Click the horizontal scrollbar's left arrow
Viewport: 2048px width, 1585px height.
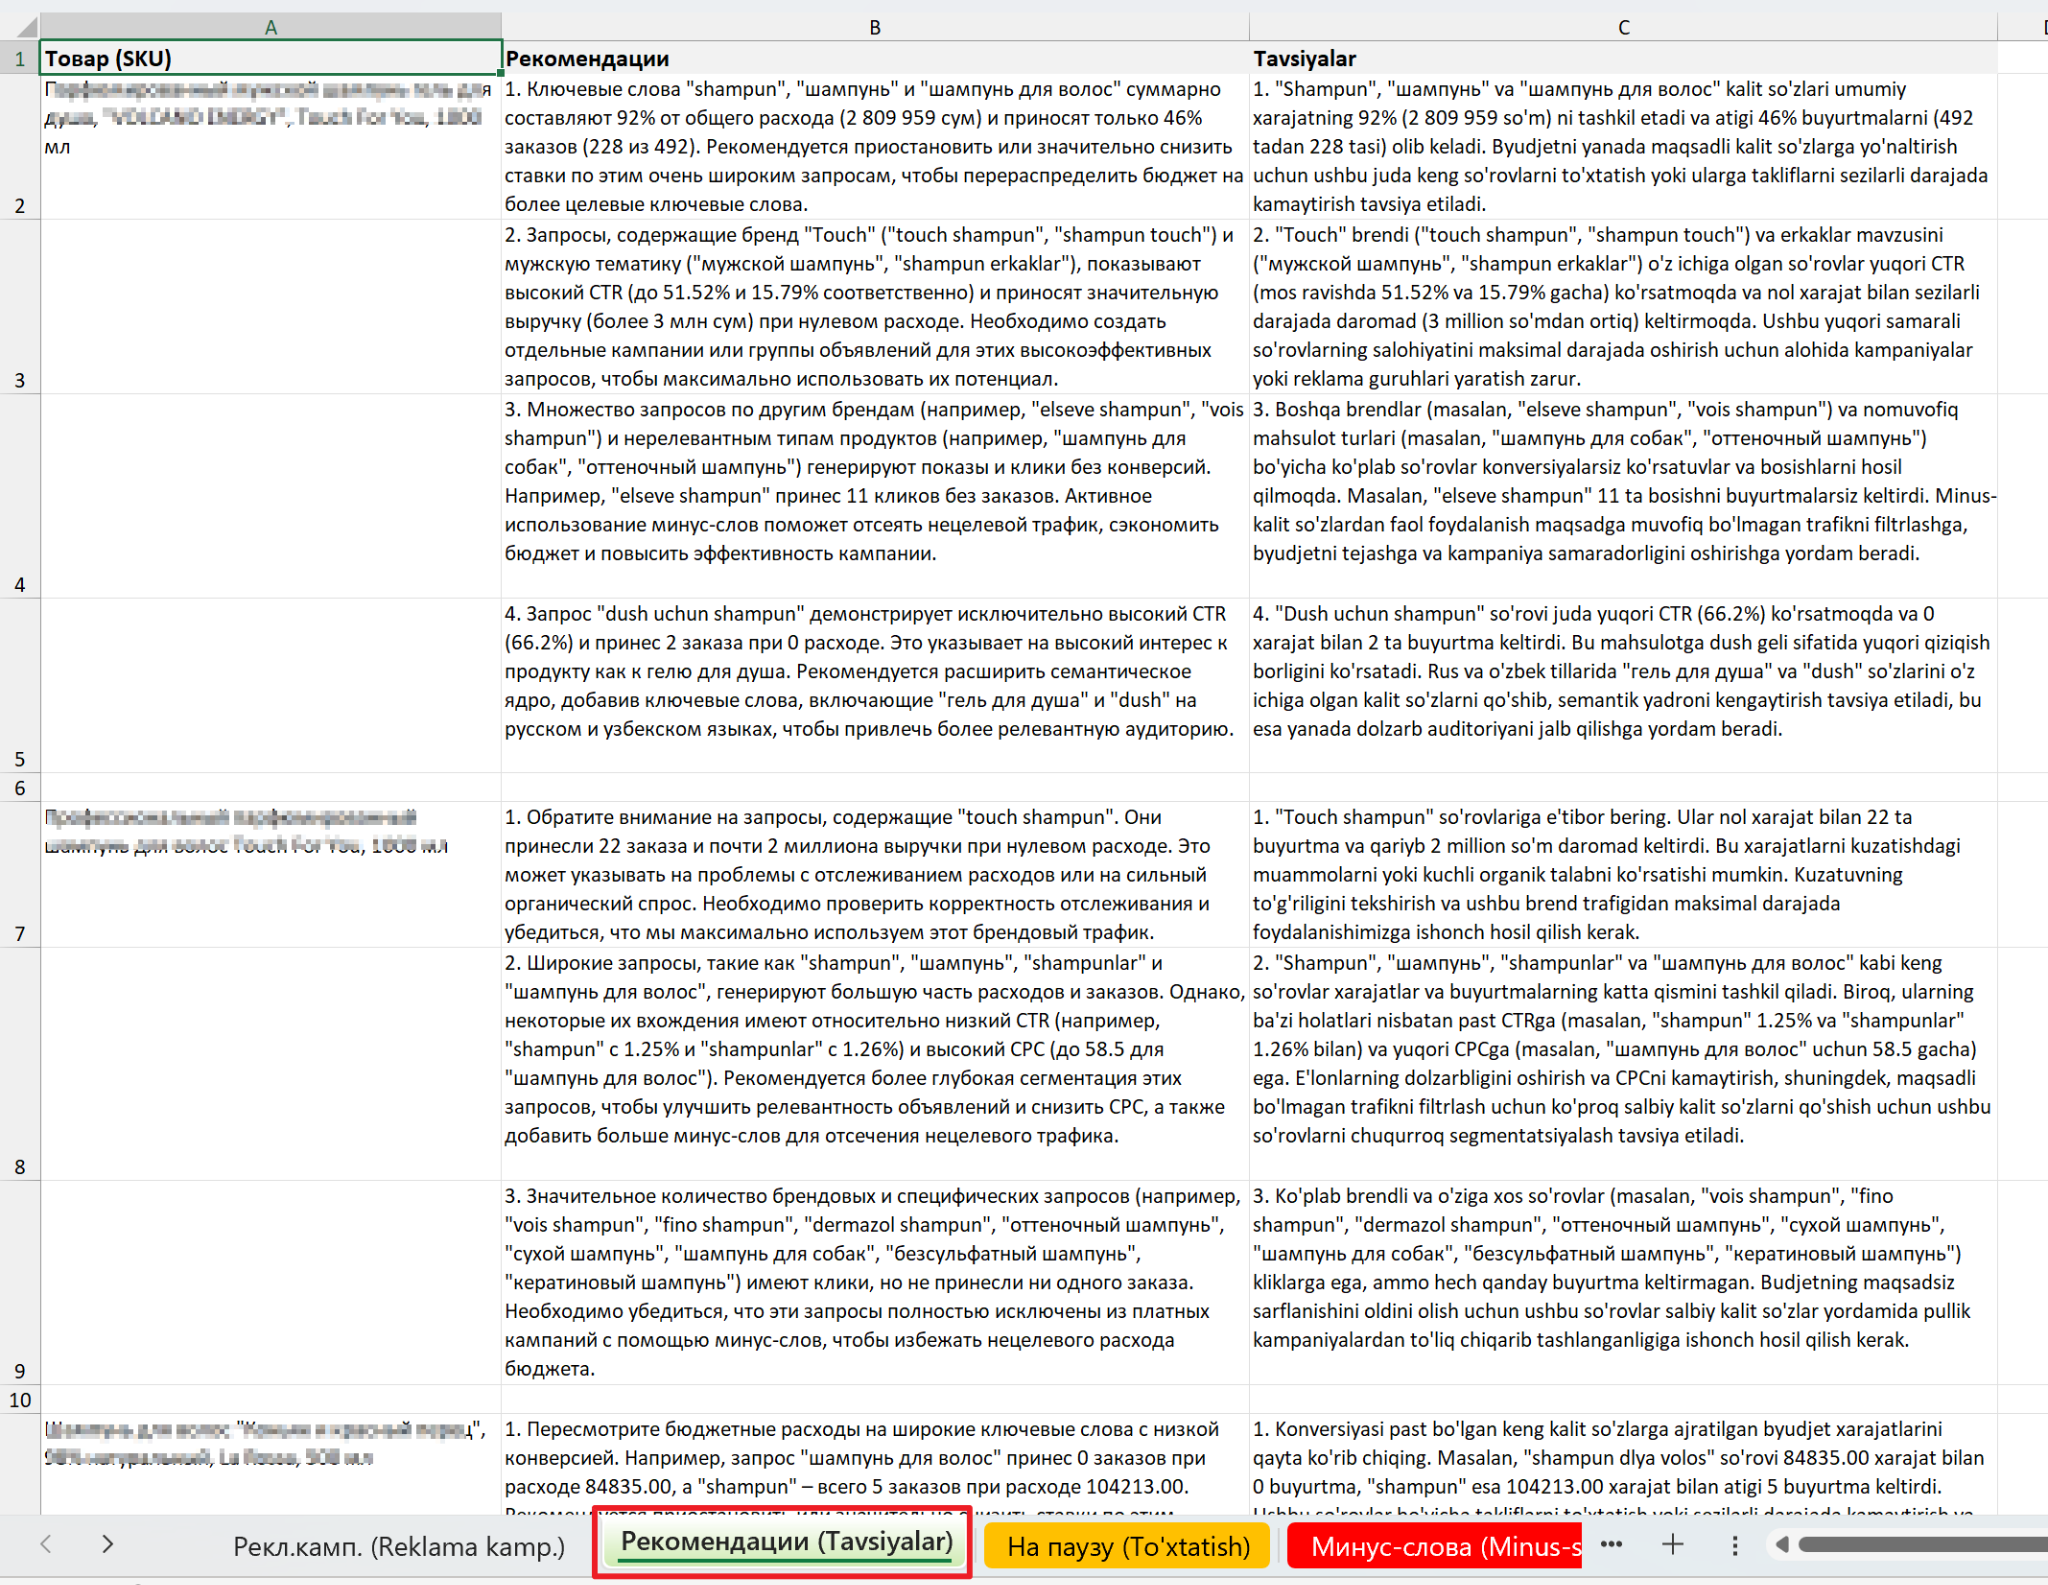click(x=1781, y=1545)
